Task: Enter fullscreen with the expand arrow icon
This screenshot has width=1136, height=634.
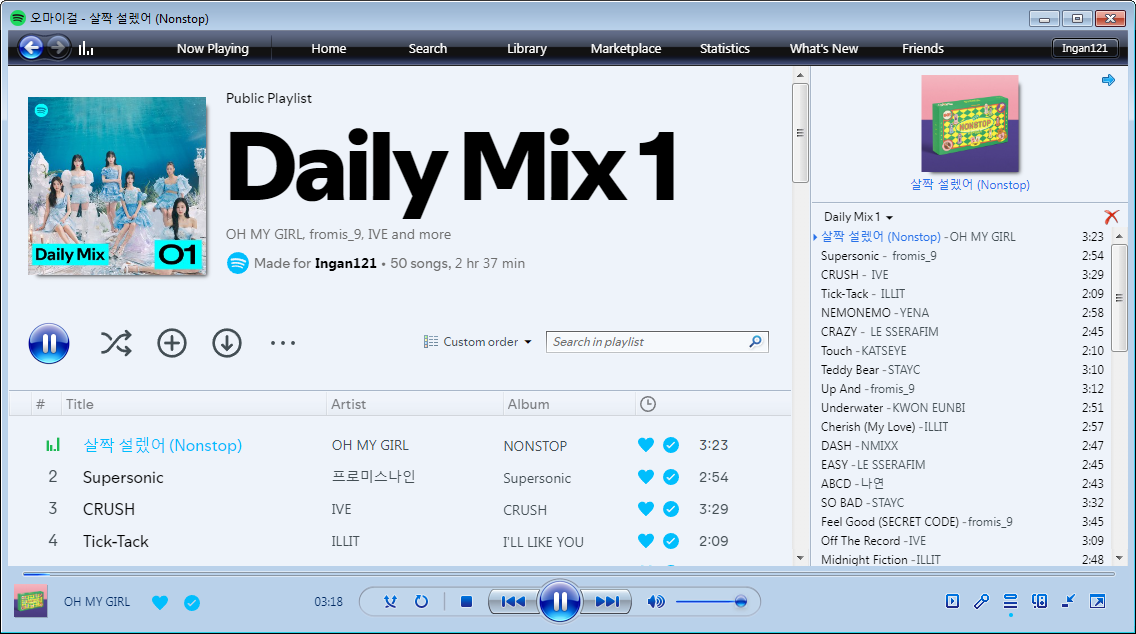Action: tap(1097, 601)
